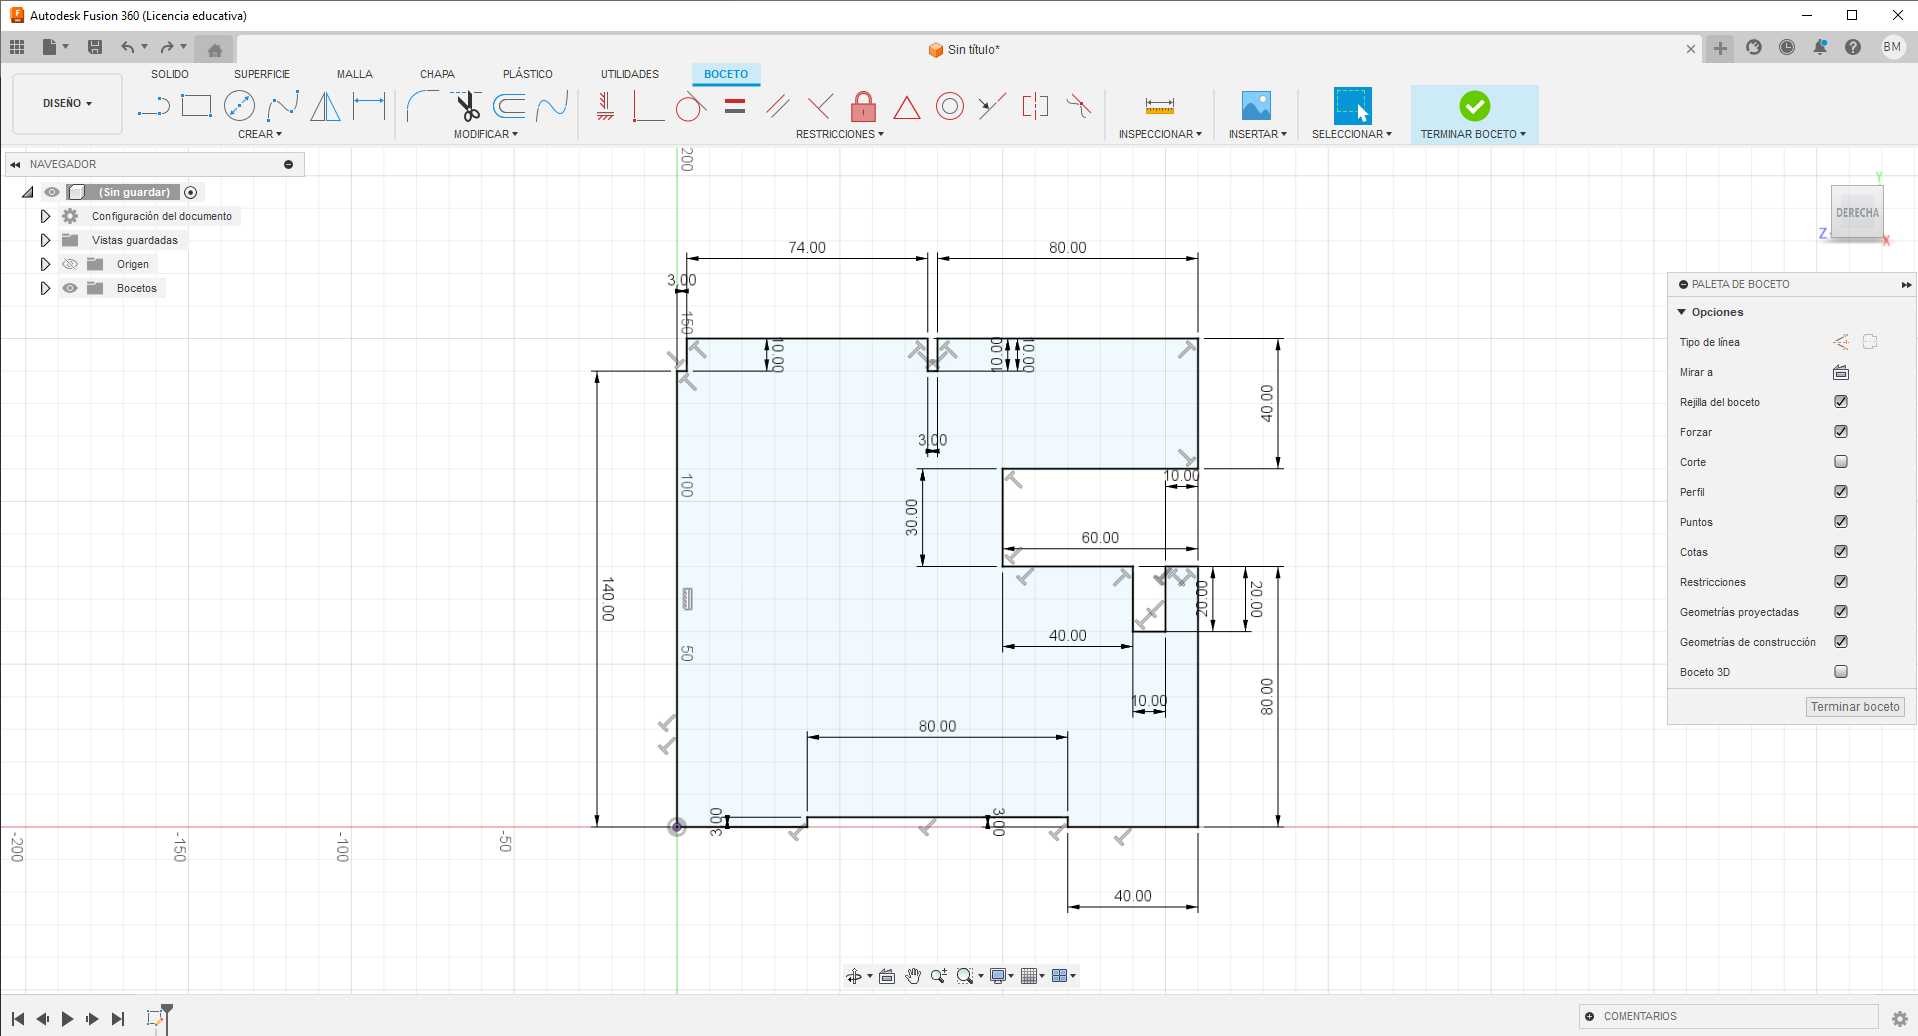
Task: Toggle the Restricciones checkbox
Action: click(1841, 582)
